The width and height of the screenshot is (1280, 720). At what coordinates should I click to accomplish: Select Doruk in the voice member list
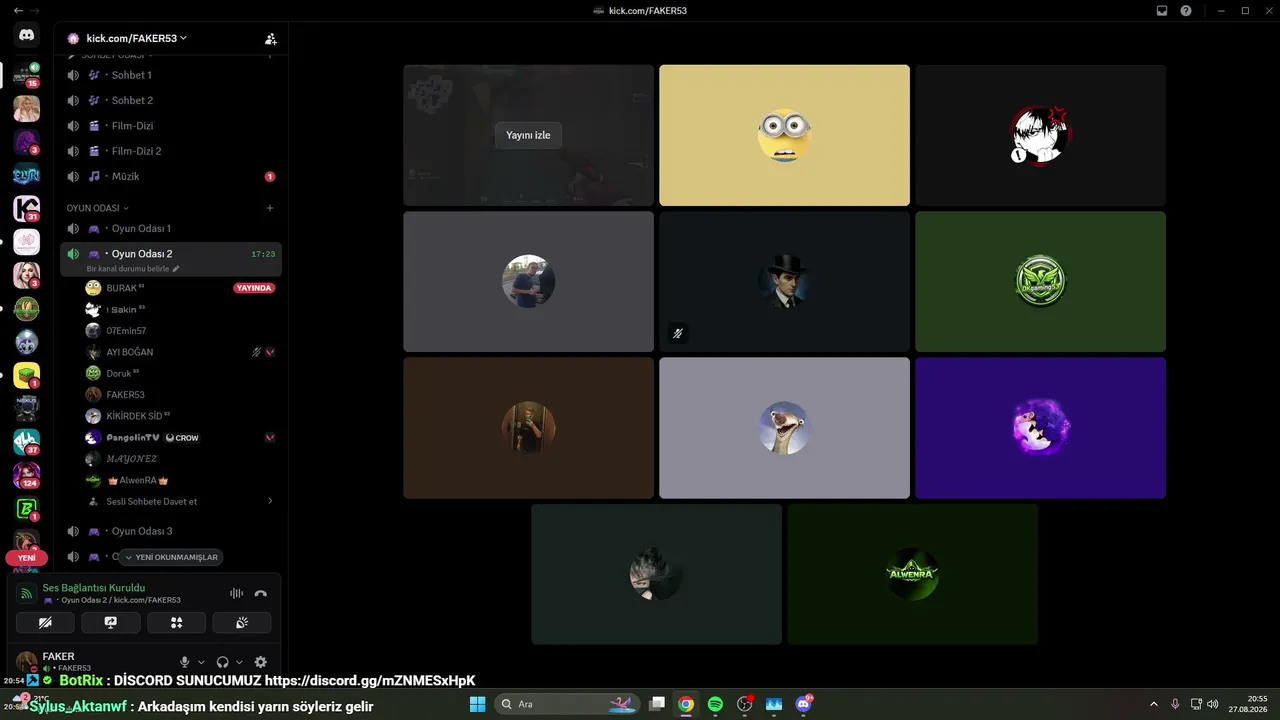[180, 373]
